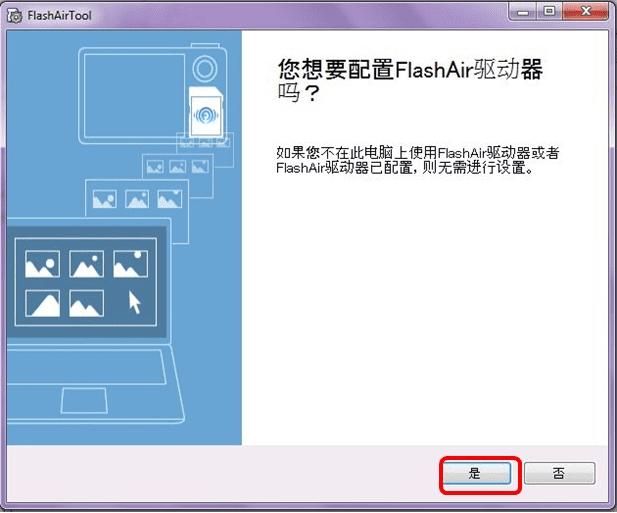Maximize the FlashAirTool window
The image size is (617, 513).
[x=550, y=11]
